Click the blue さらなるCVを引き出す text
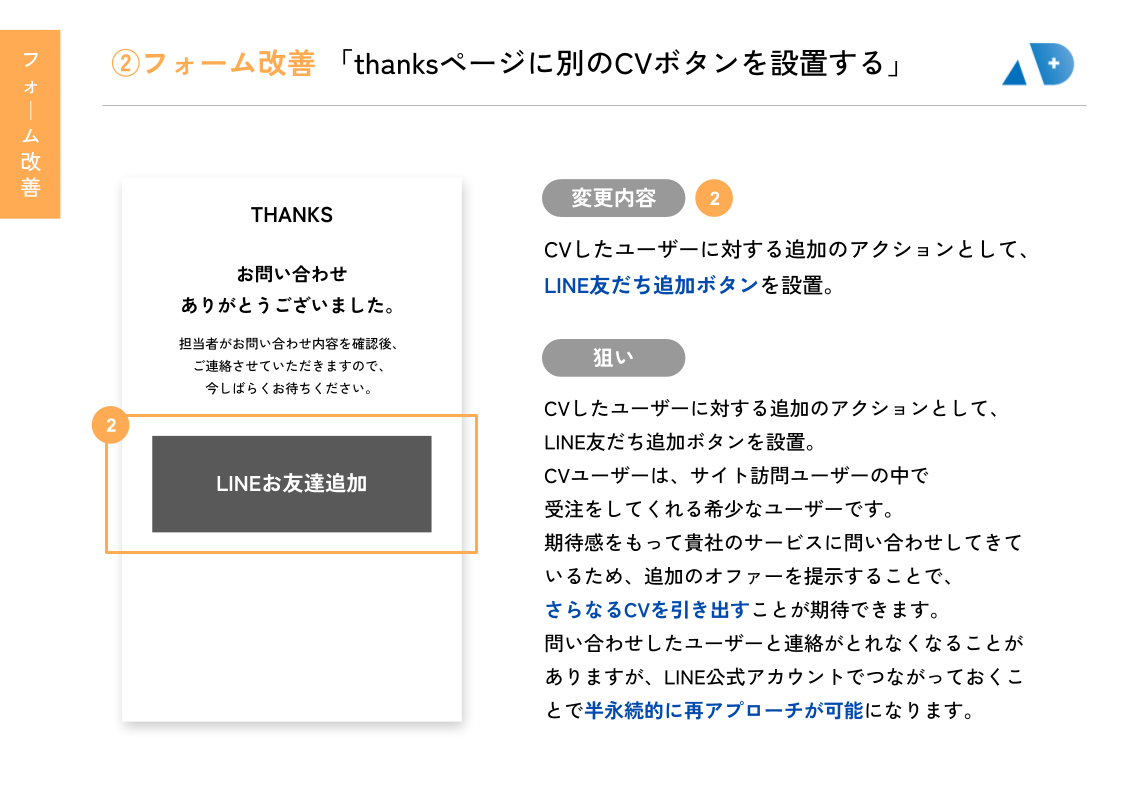Viewport: 1121px width, 793px height. click(x=647, y=609)
